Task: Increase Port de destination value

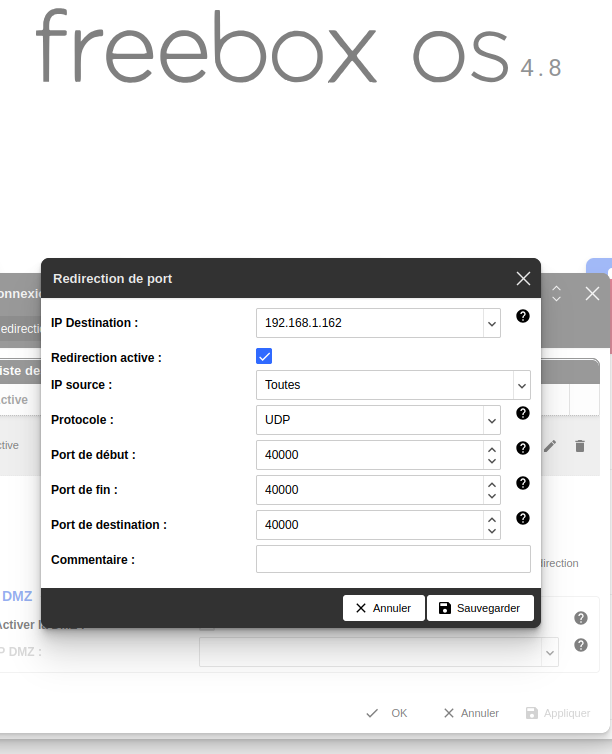Action: click(x=492, y=520)
